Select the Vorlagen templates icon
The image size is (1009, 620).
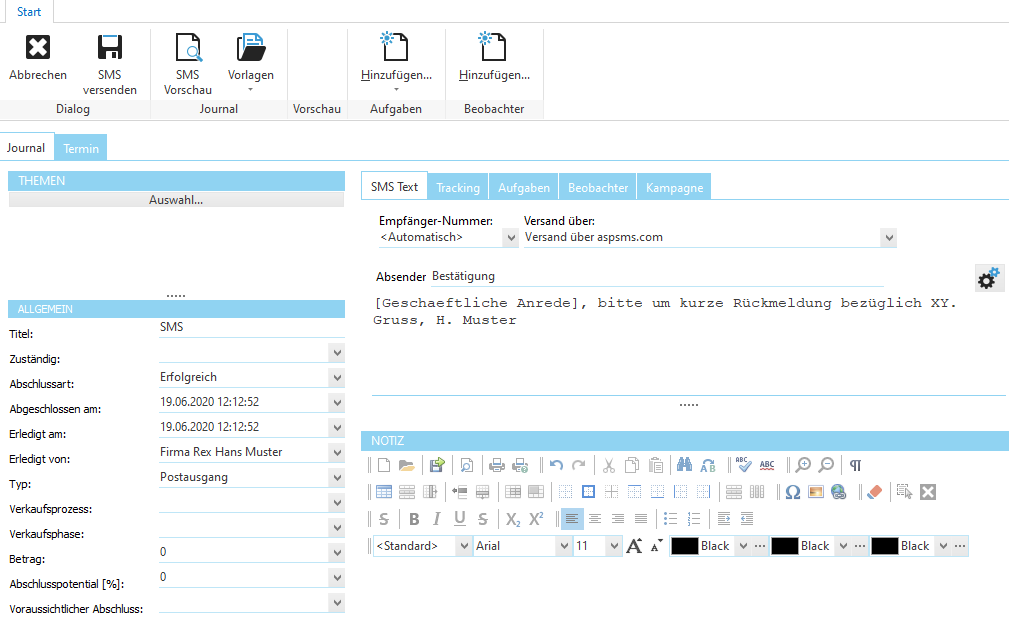(x=251, y=48)
